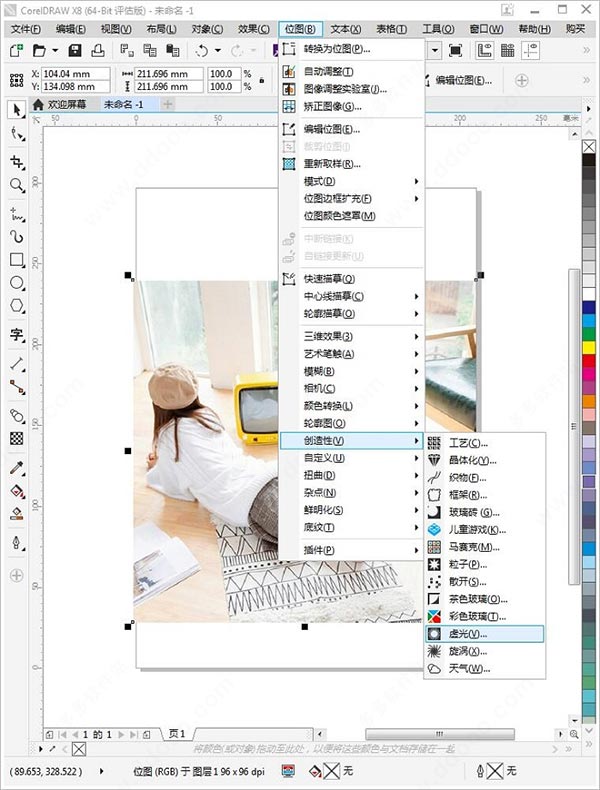Screen dimensions: 600x790
Task: Open the dropdown arrow beside Open folder
Action: click(55, 50)
